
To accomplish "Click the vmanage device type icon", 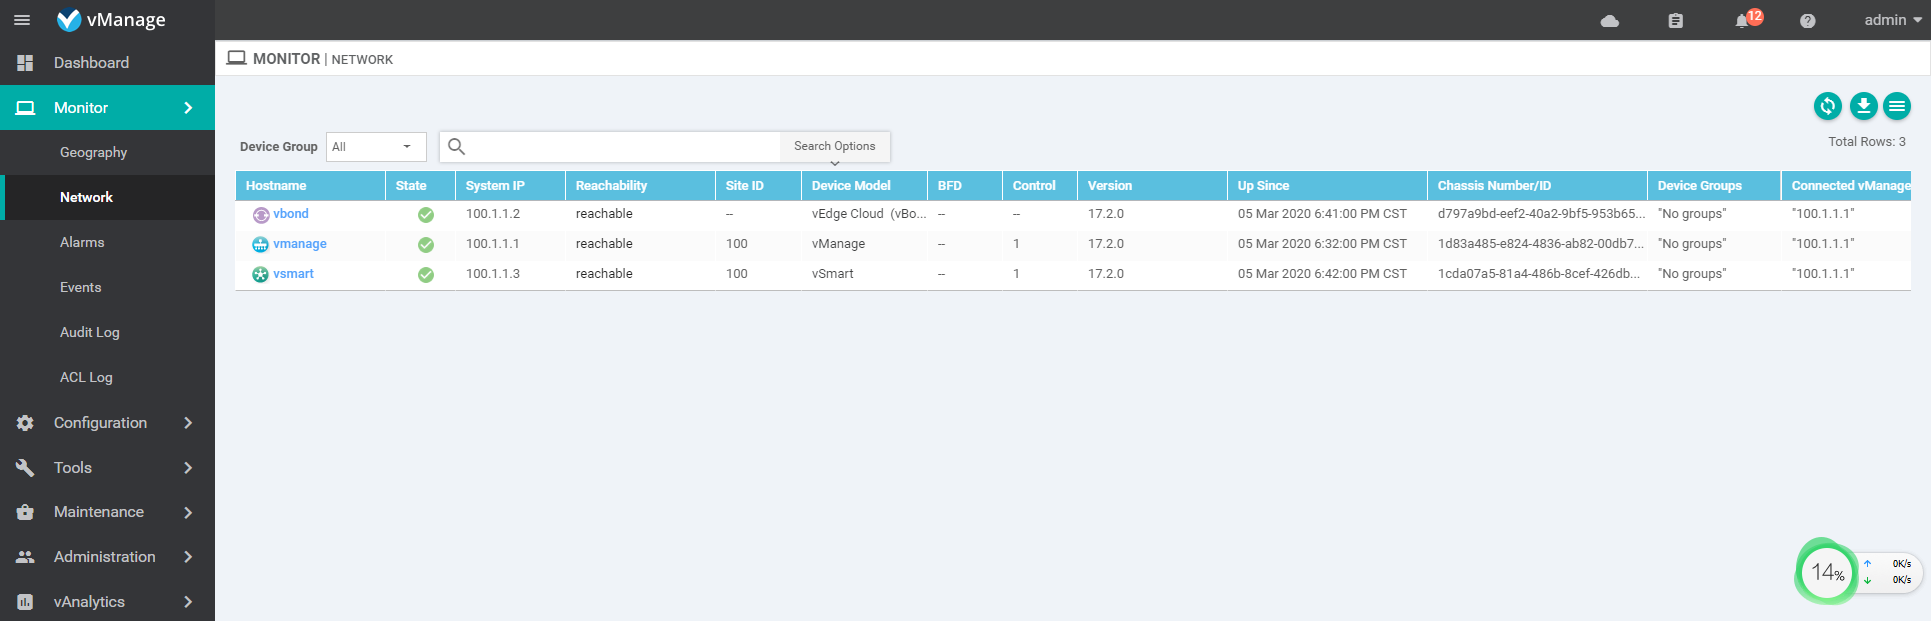I will [260, 245].
